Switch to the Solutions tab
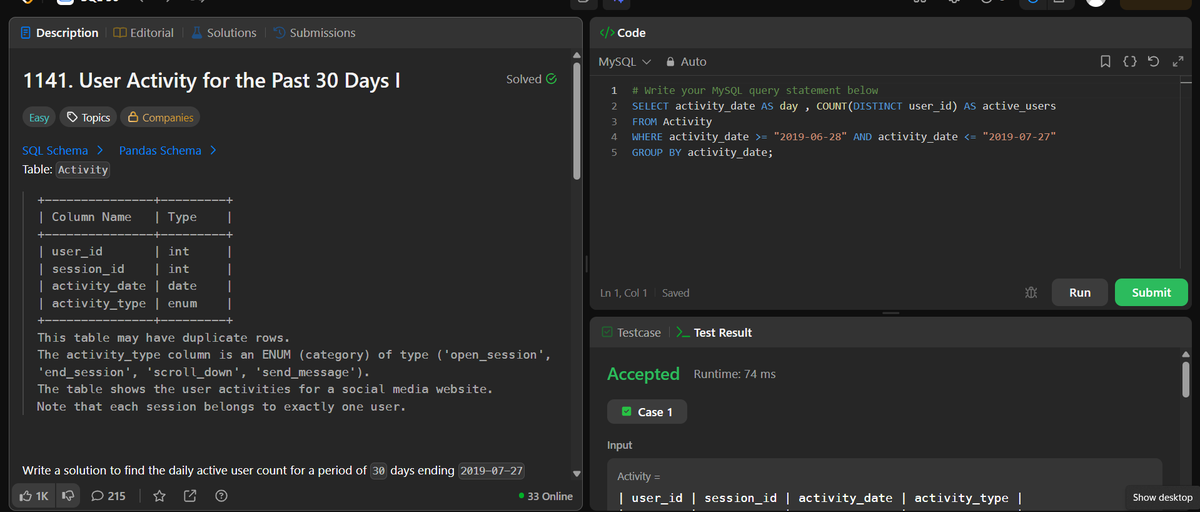This screenshot has height=512, width=1200. tap(223, 33)
